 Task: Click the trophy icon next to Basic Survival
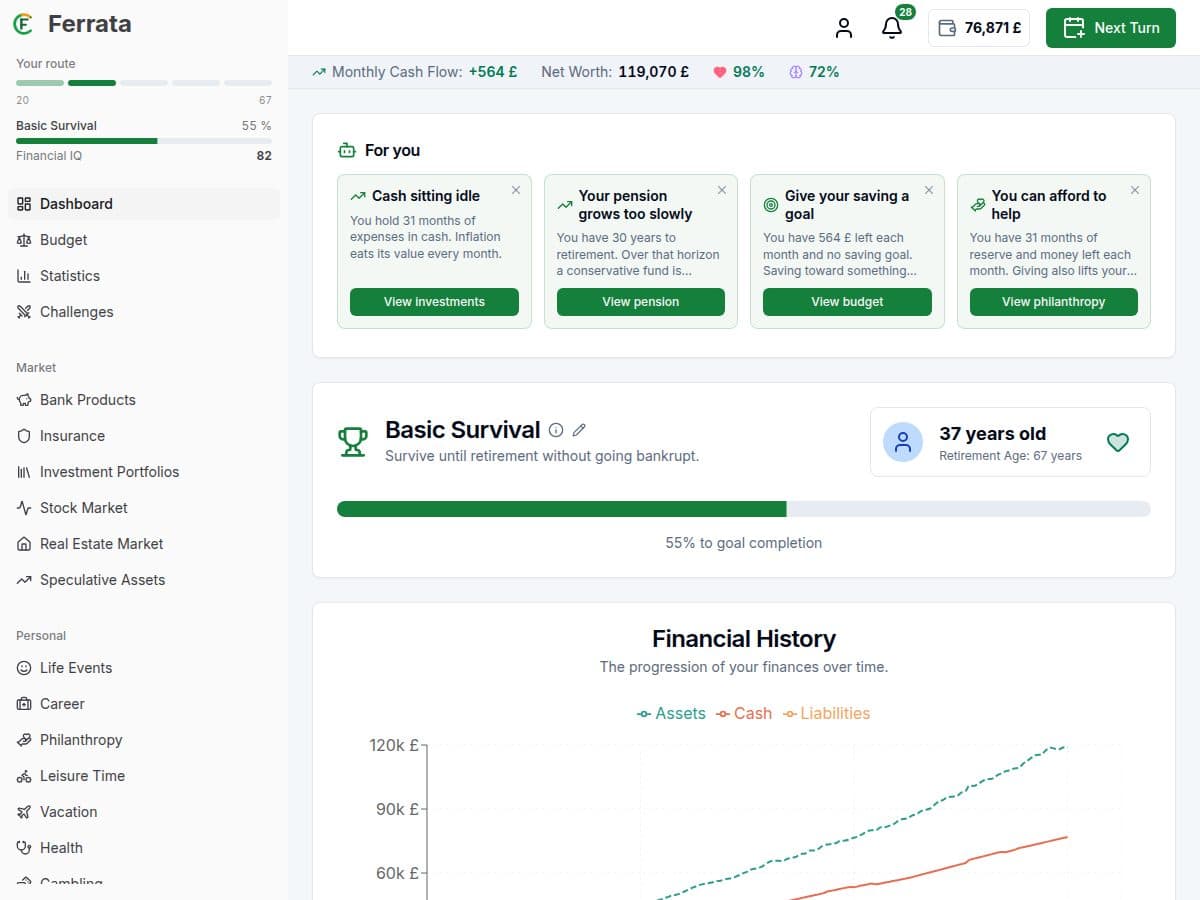coord(352,441)
